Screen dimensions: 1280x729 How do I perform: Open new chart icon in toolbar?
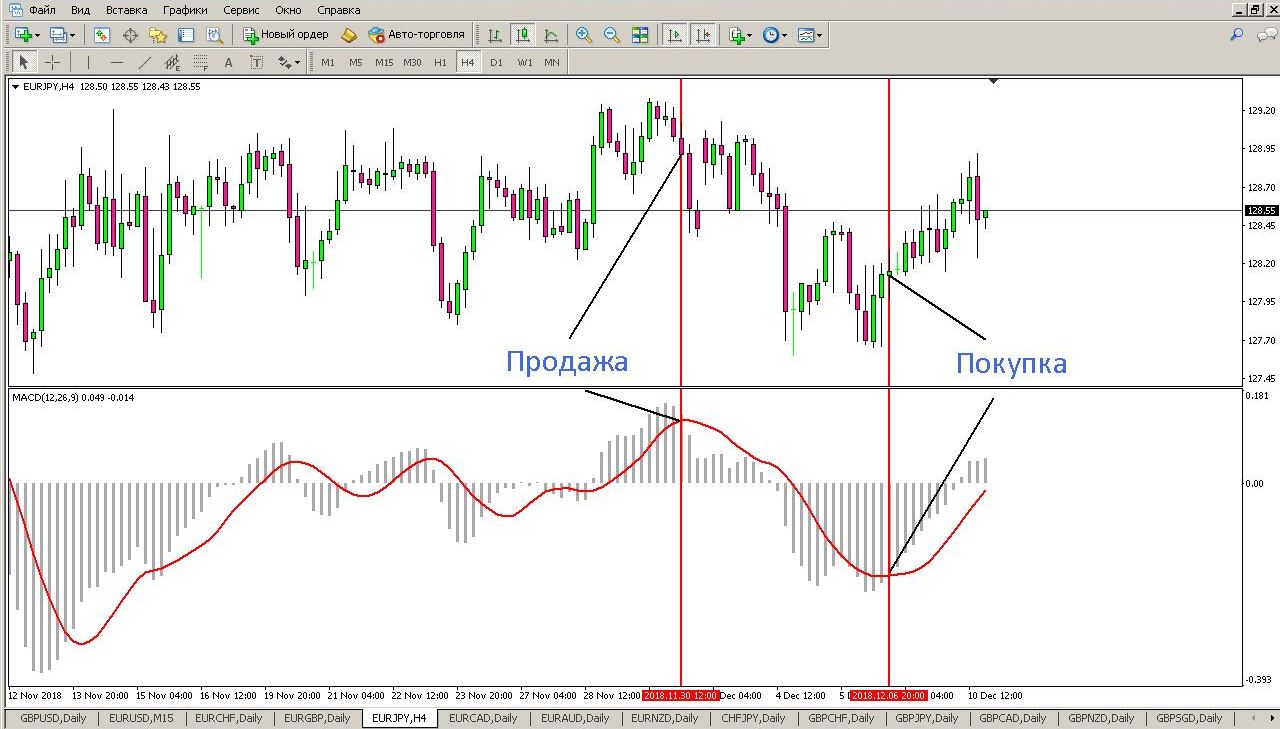pos(23,35)
